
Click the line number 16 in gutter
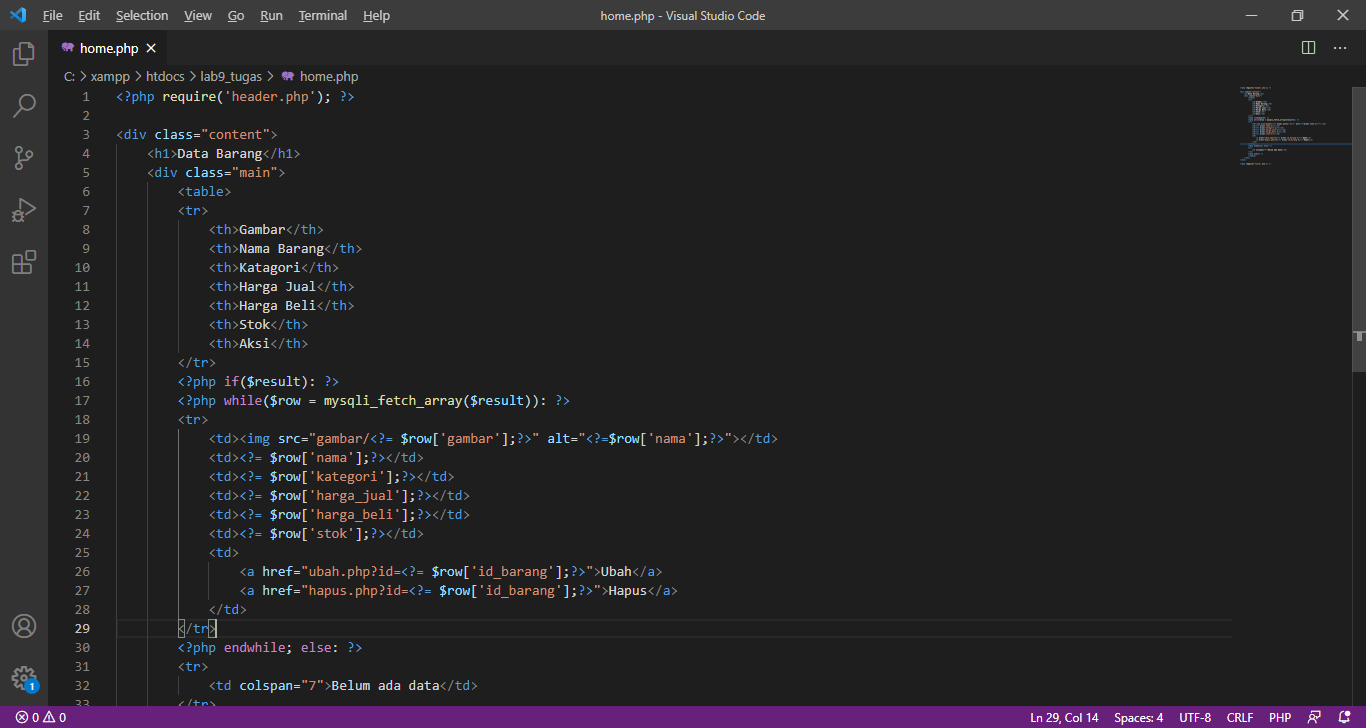click(x=82, y=381)
